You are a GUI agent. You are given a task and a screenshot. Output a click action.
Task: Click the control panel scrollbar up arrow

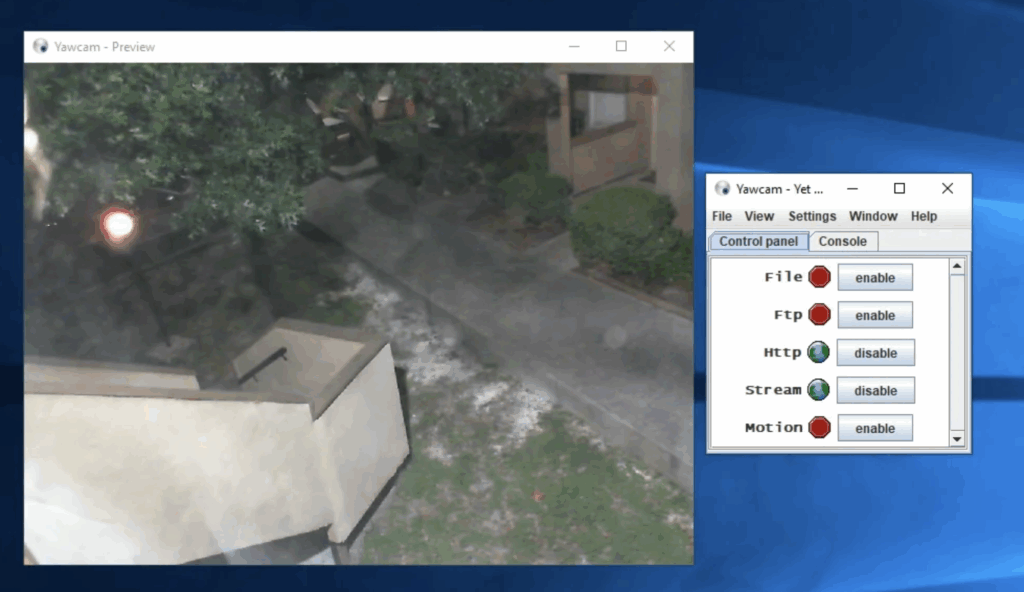click(x=957, y=266)
